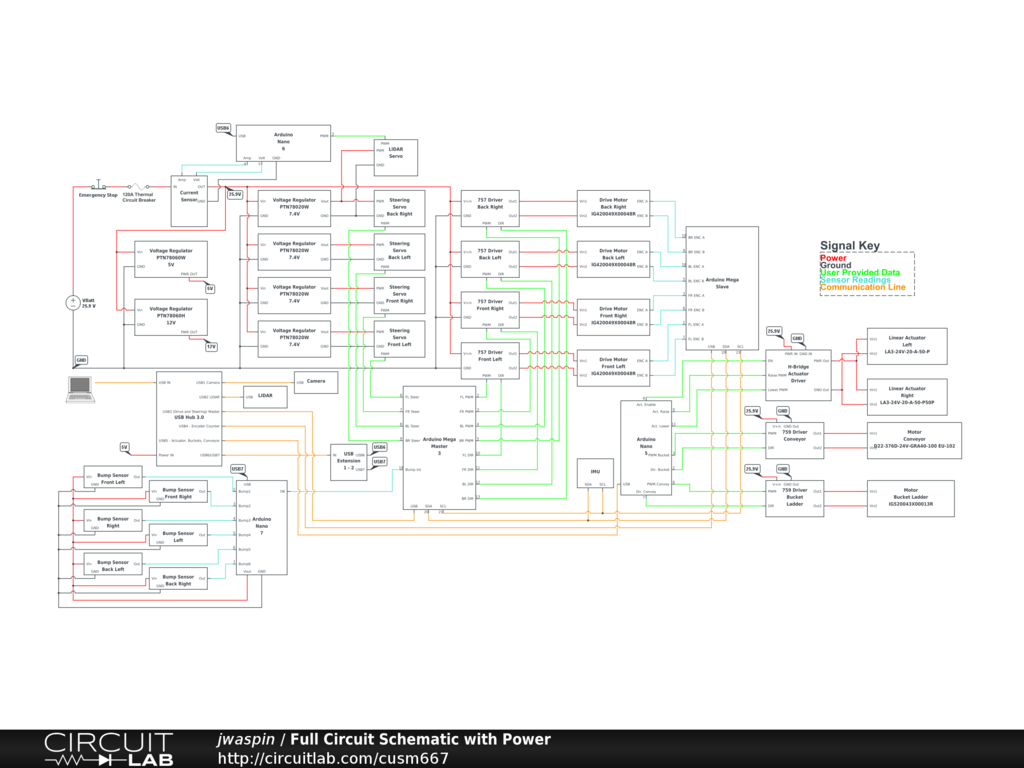Screen dimensions: 1024x768
Task: Select the 120A Thermal Circuit Breaker symbol
Action: pyautogui.click(x=140, y=186)
